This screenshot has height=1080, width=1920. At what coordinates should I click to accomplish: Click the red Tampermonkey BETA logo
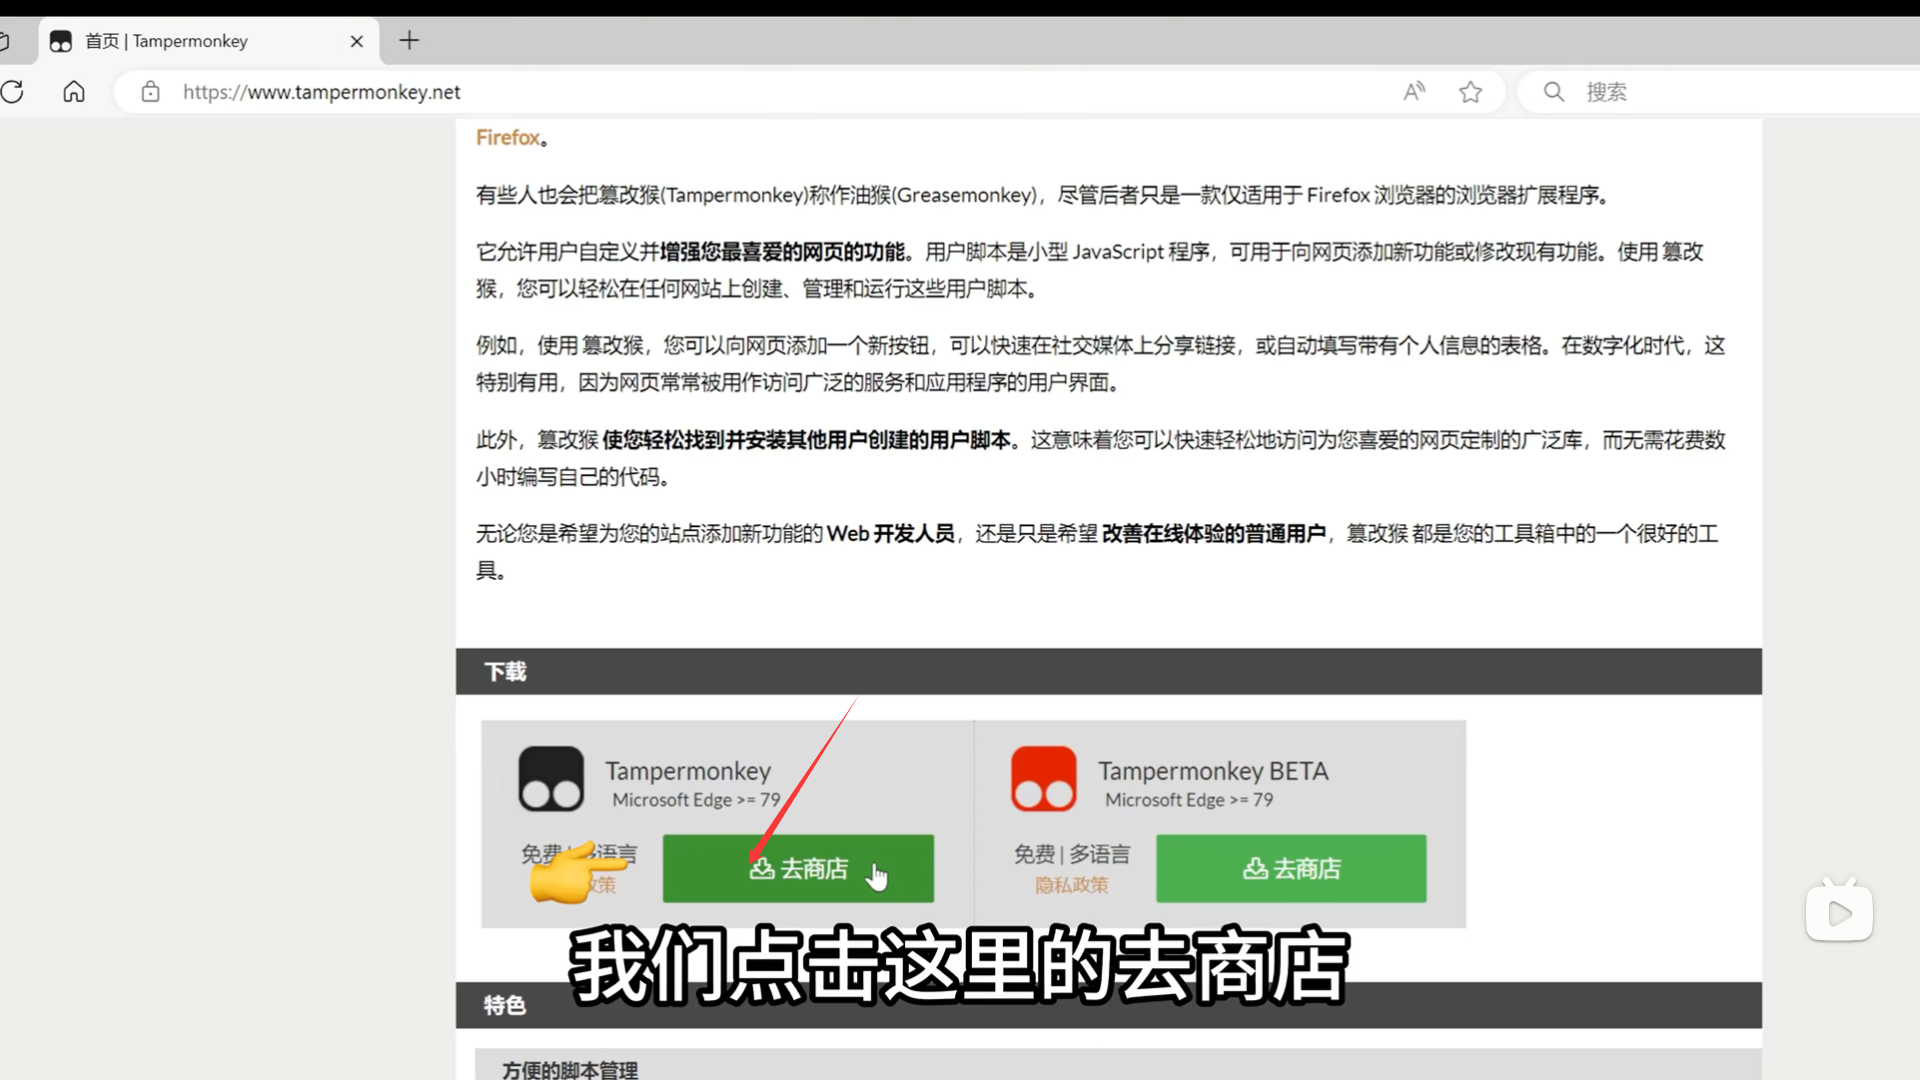pyautogui.click(x=1043, y=779)
